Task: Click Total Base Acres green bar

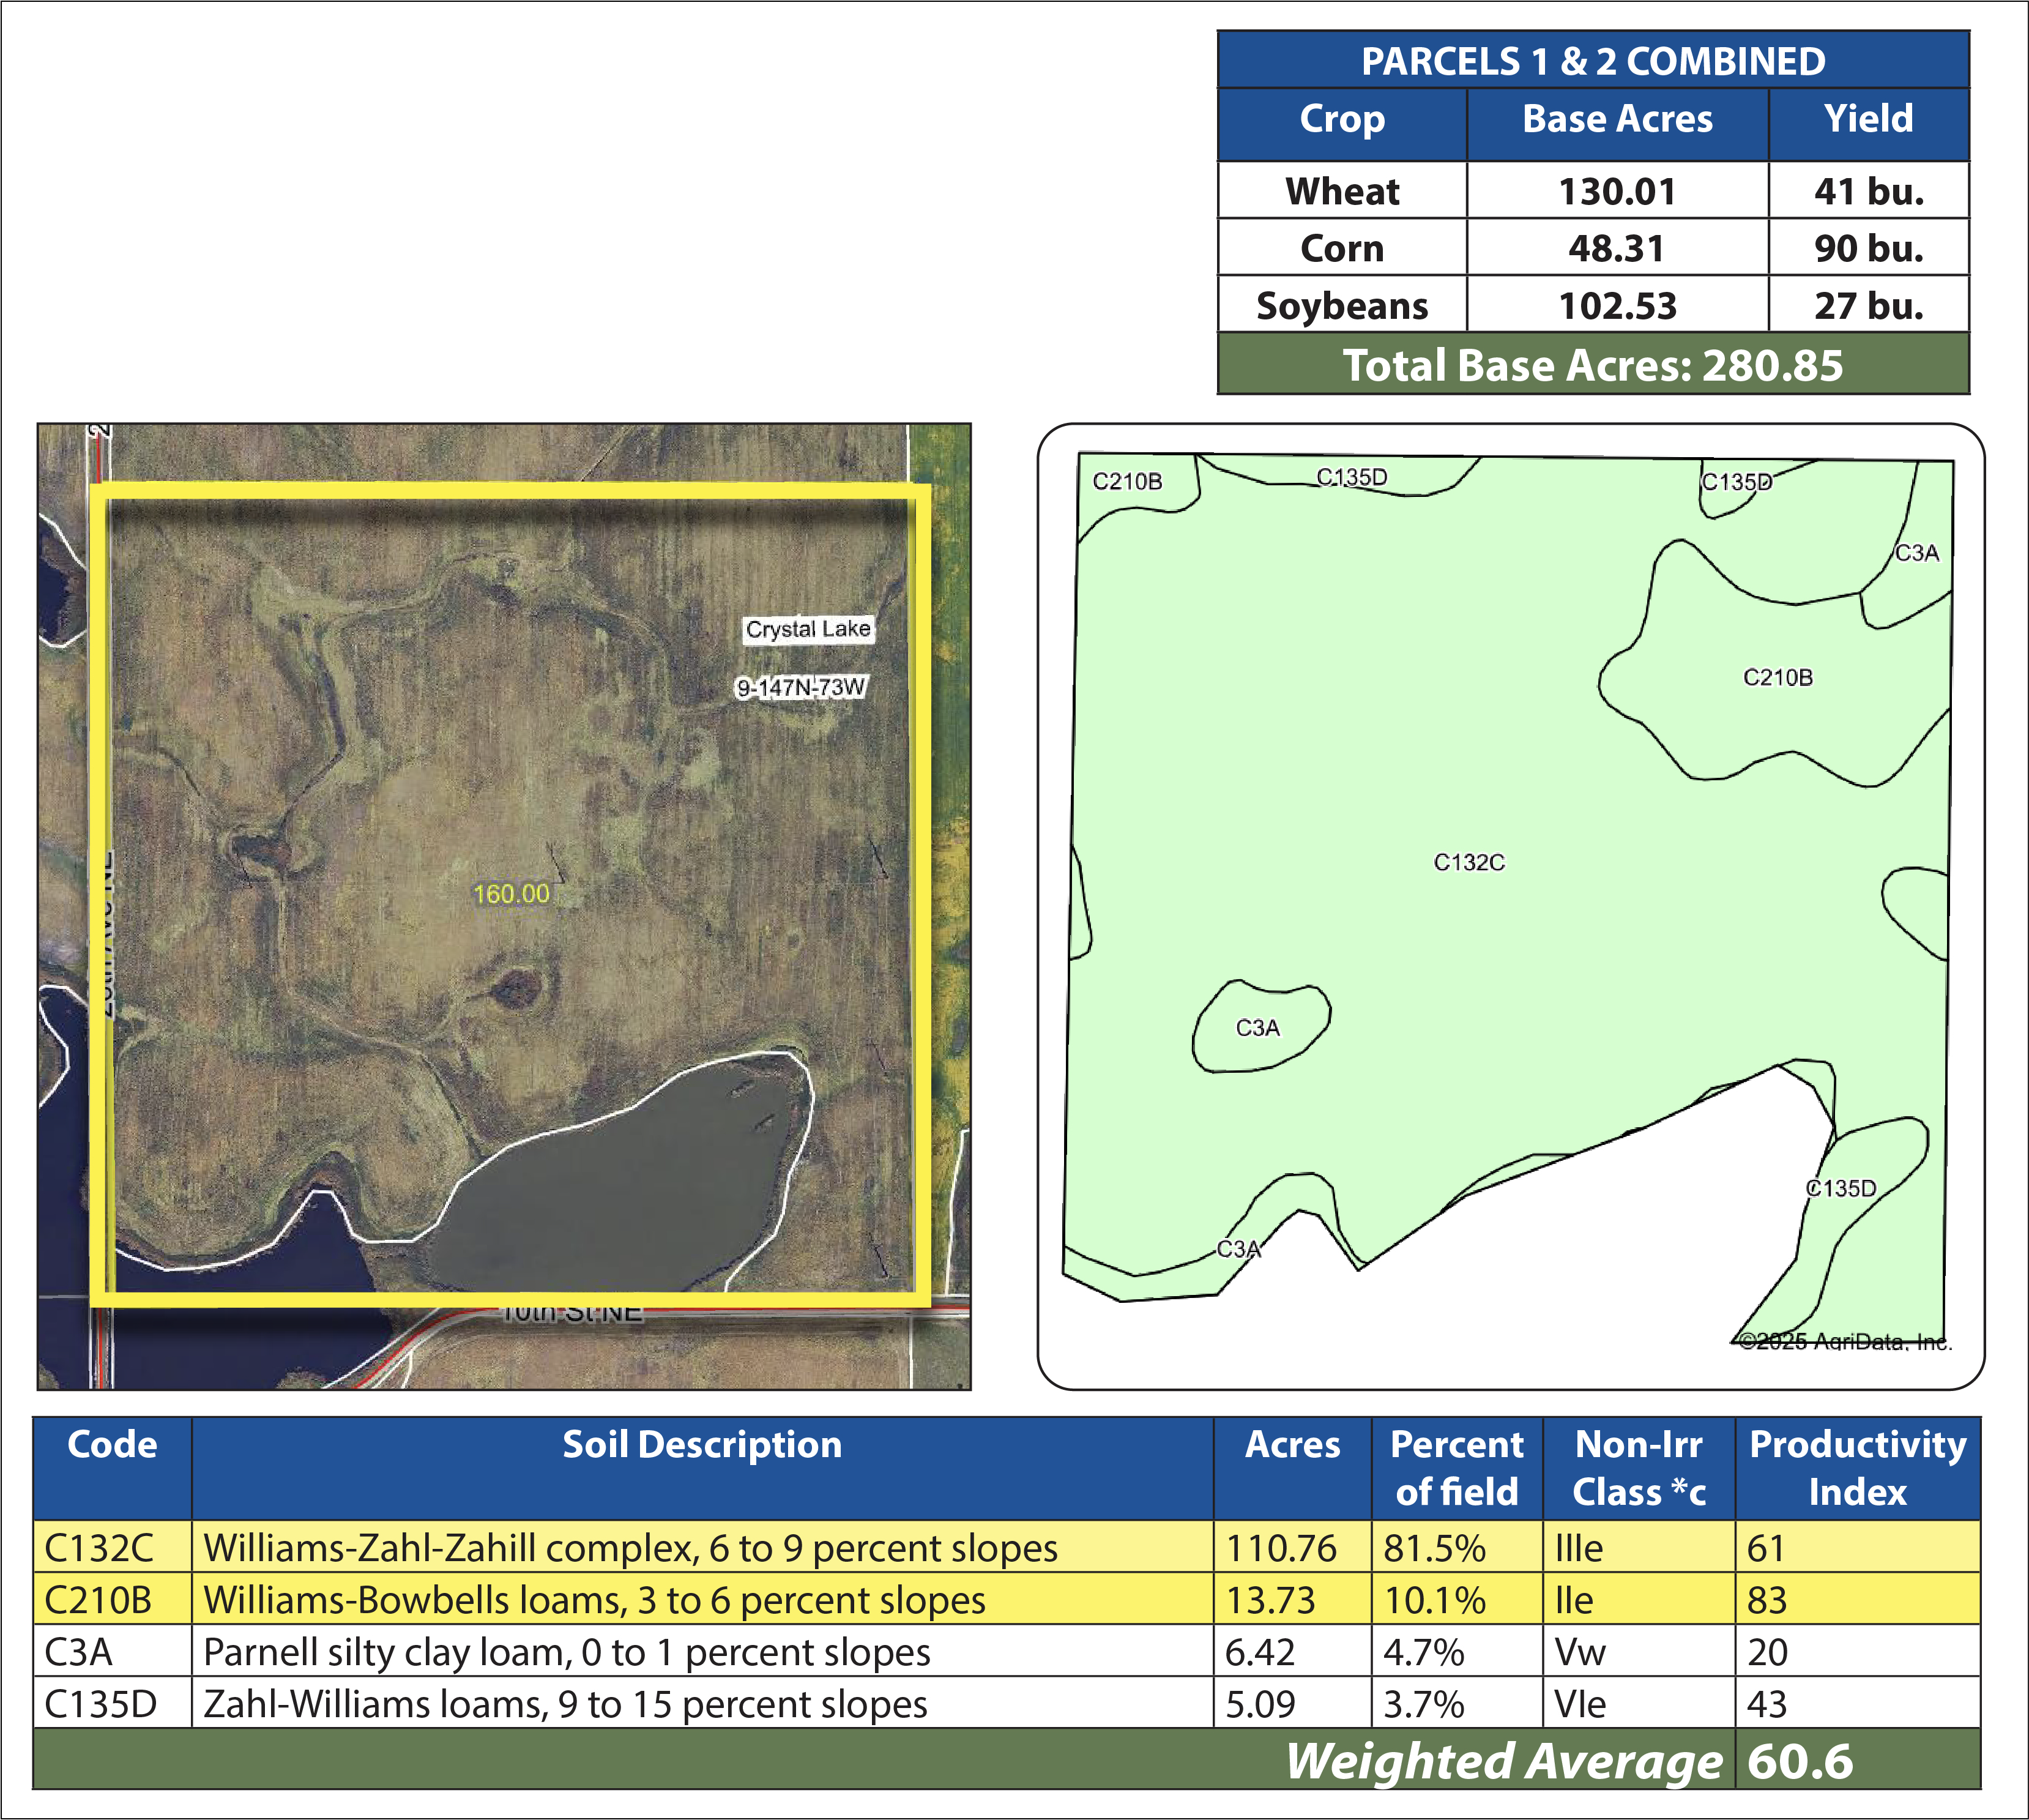Action: pos(1592,365)
